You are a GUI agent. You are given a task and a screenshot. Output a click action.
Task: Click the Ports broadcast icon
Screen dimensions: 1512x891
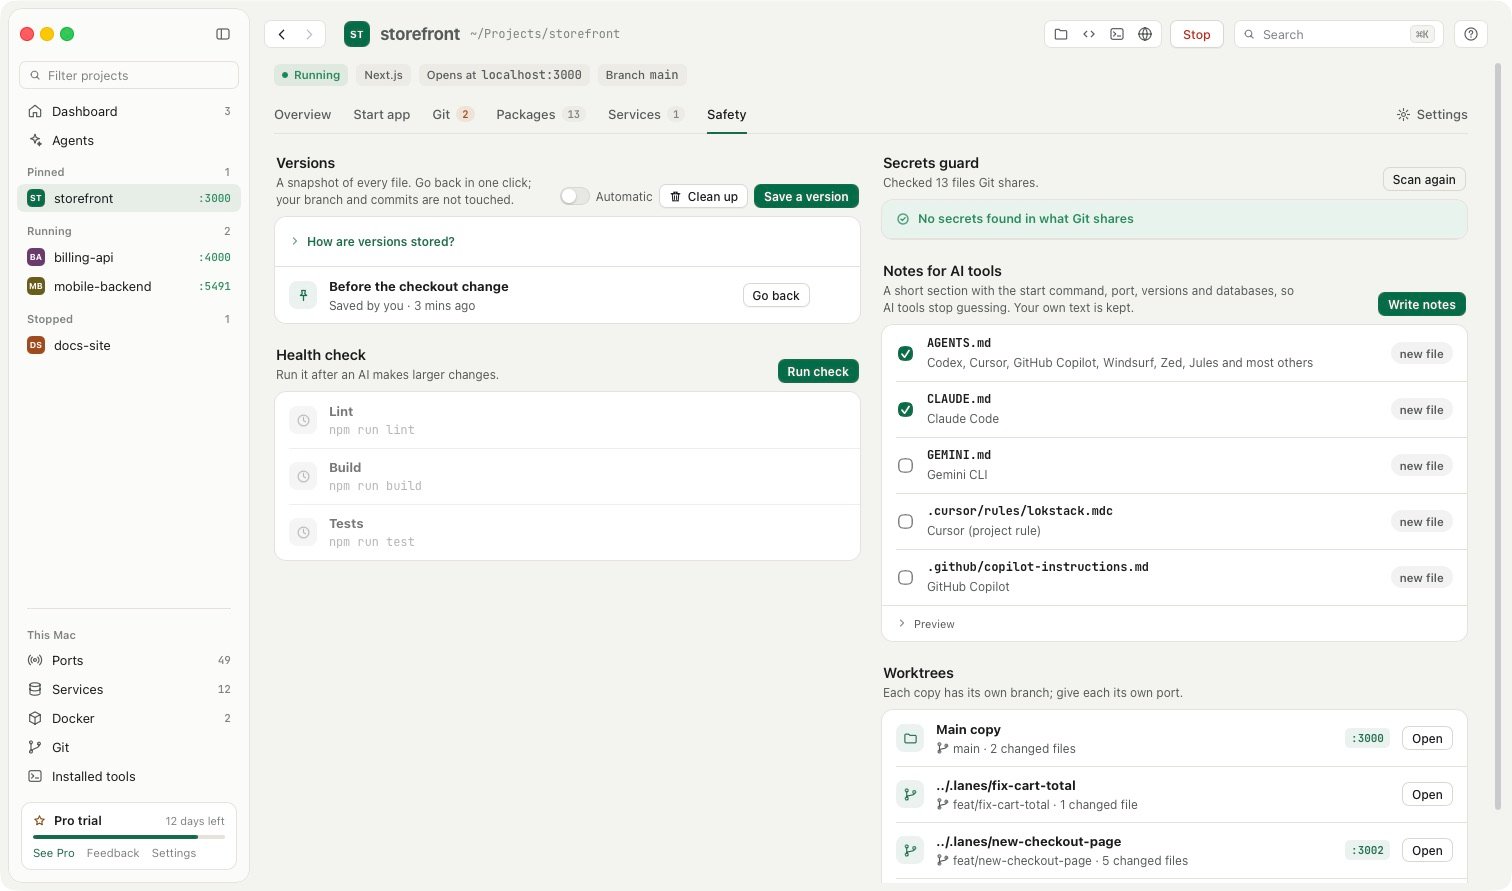35,660
